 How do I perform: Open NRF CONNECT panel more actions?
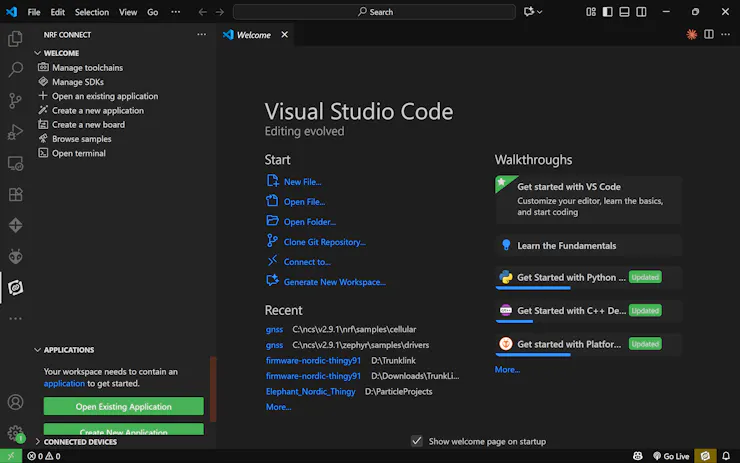(x=202, y=34)
